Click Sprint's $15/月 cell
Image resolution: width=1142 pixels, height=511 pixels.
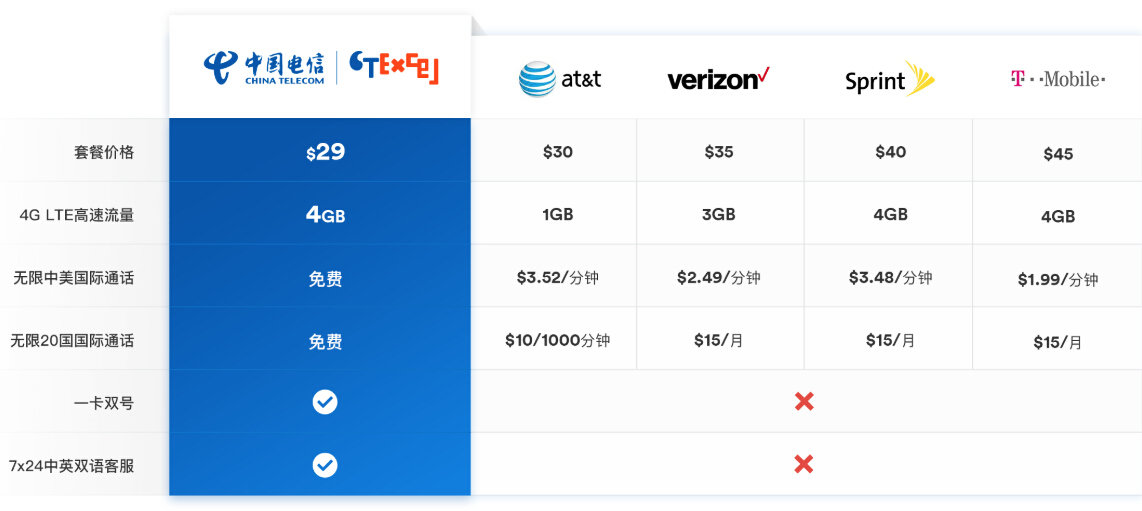[x=889, y=338]
